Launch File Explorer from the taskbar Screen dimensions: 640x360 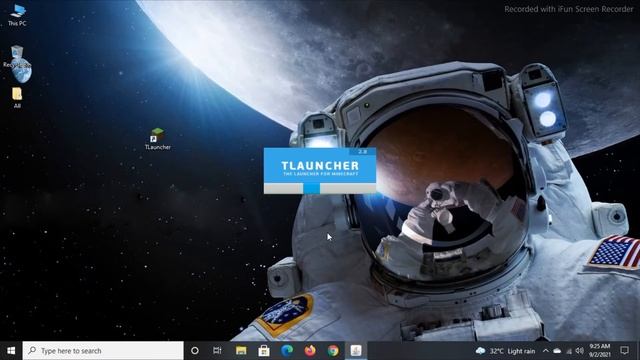(x=241, y=351)
